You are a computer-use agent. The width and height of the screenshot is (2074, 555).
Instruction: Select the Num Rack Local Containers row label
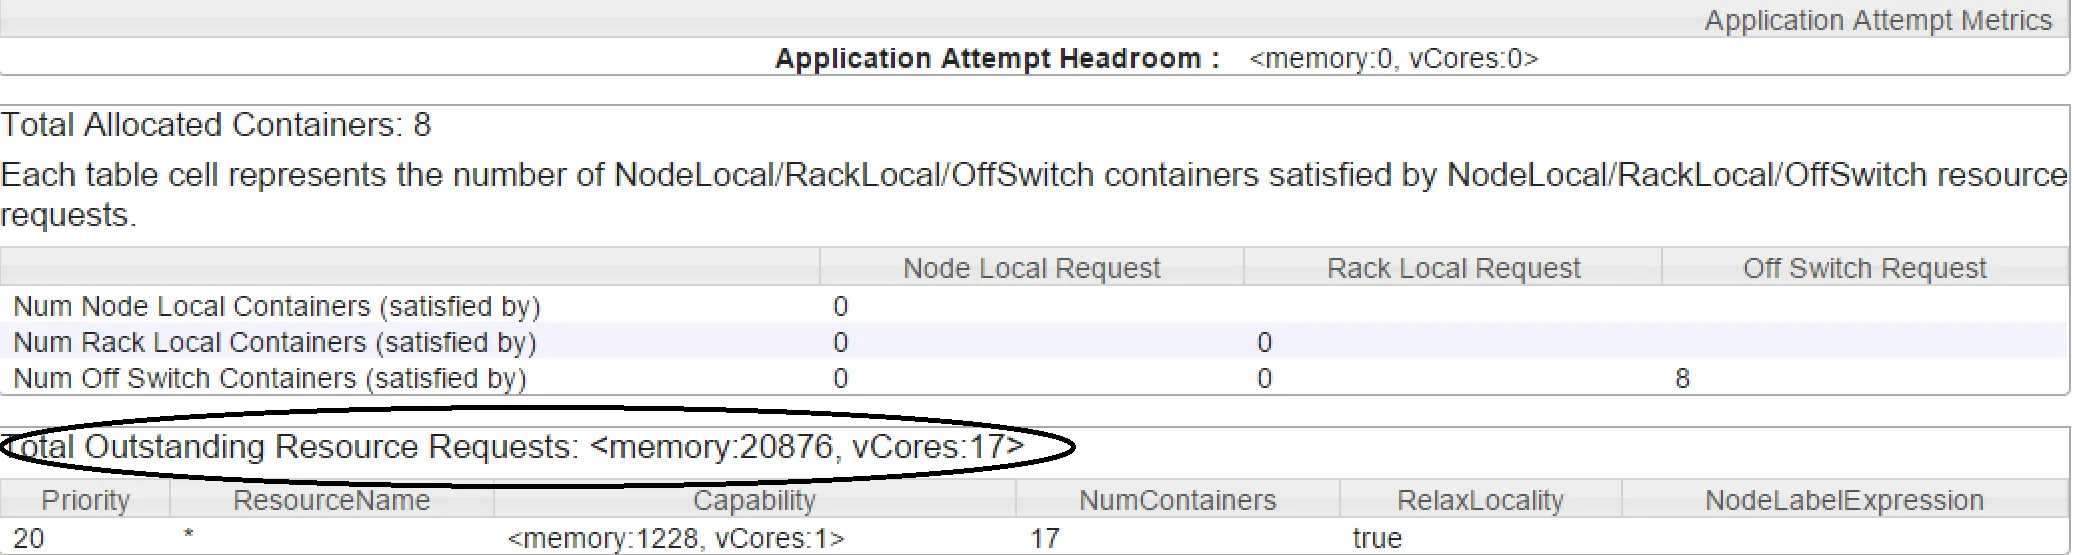pyautogui.click(x=274, y=342)
